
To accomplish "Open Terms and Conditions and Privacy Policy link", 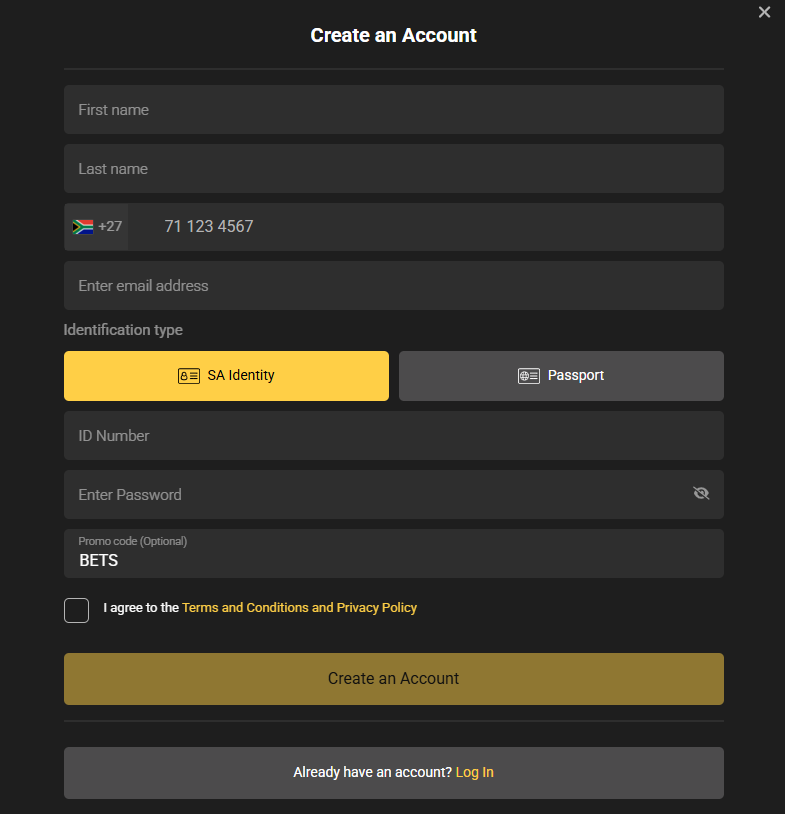I will tap(299, 608).
